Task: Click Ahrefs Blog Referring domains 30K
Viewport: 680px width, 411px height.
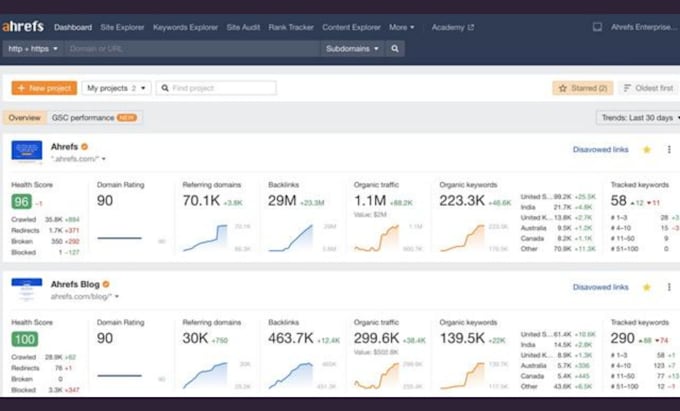Action: point(195,338)
